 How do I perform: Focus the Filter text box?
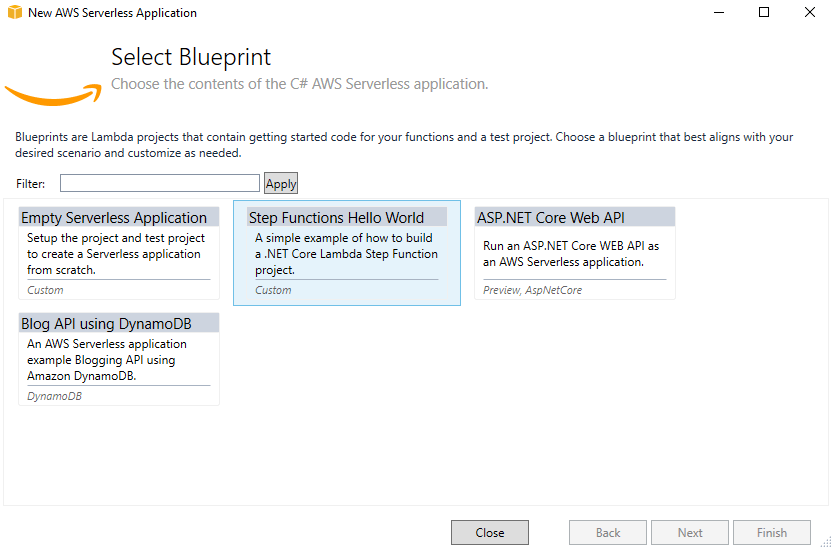coord(160,183)
